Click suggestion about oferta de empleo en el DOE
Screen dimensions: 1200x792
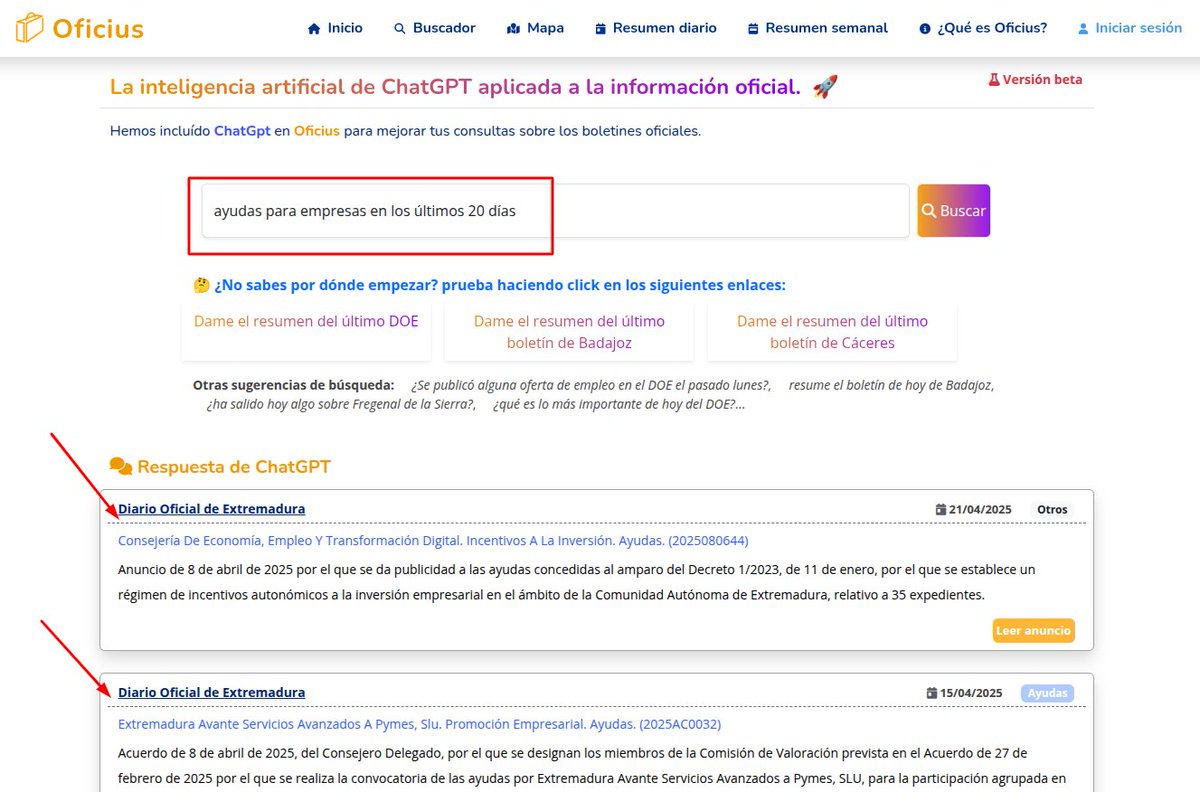(591, 384)
